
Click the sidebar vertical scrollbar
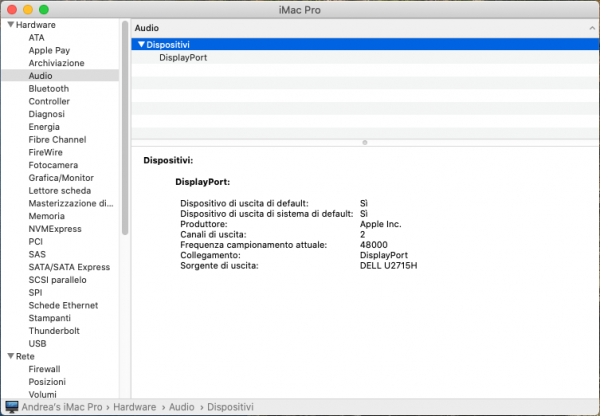(125, 128)
